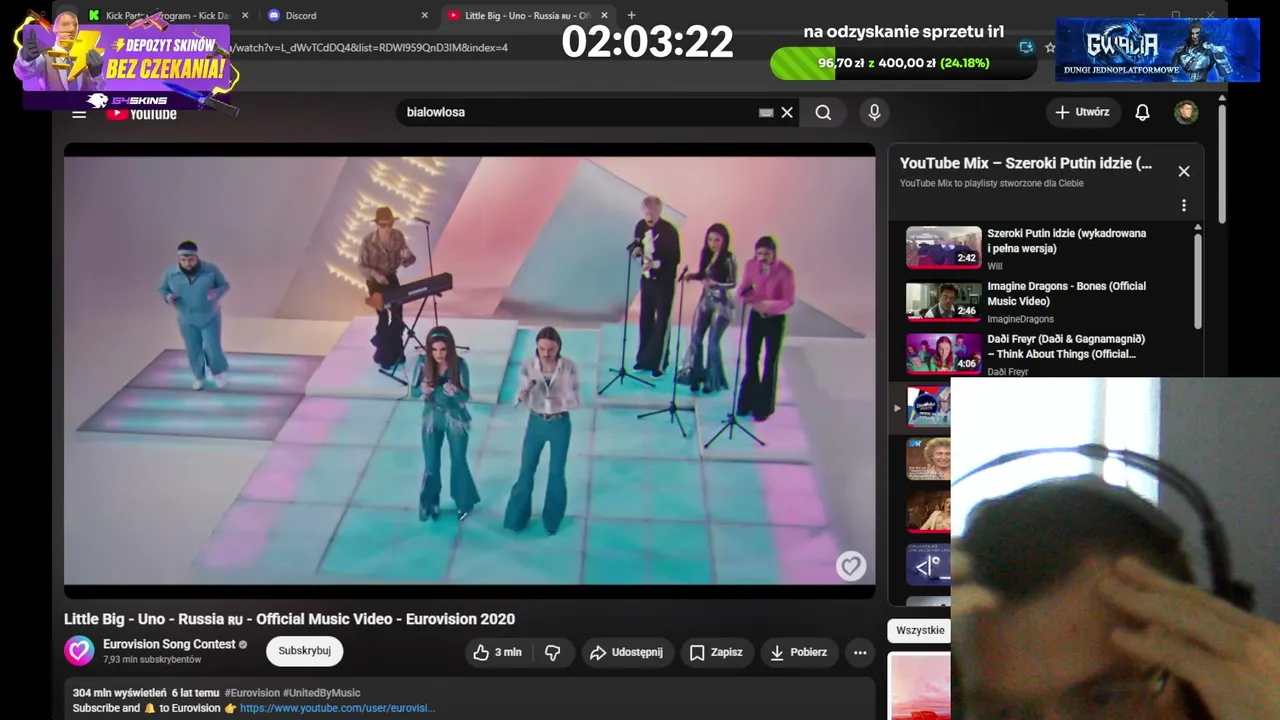Screen dimensions: 1280x720
Task: Open the account avatar menu
Action: (1186, 113)
